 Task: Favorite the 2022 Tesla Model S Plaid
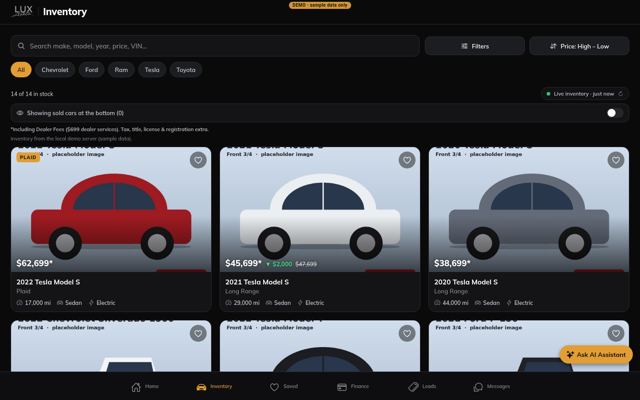tap(198, 160)
